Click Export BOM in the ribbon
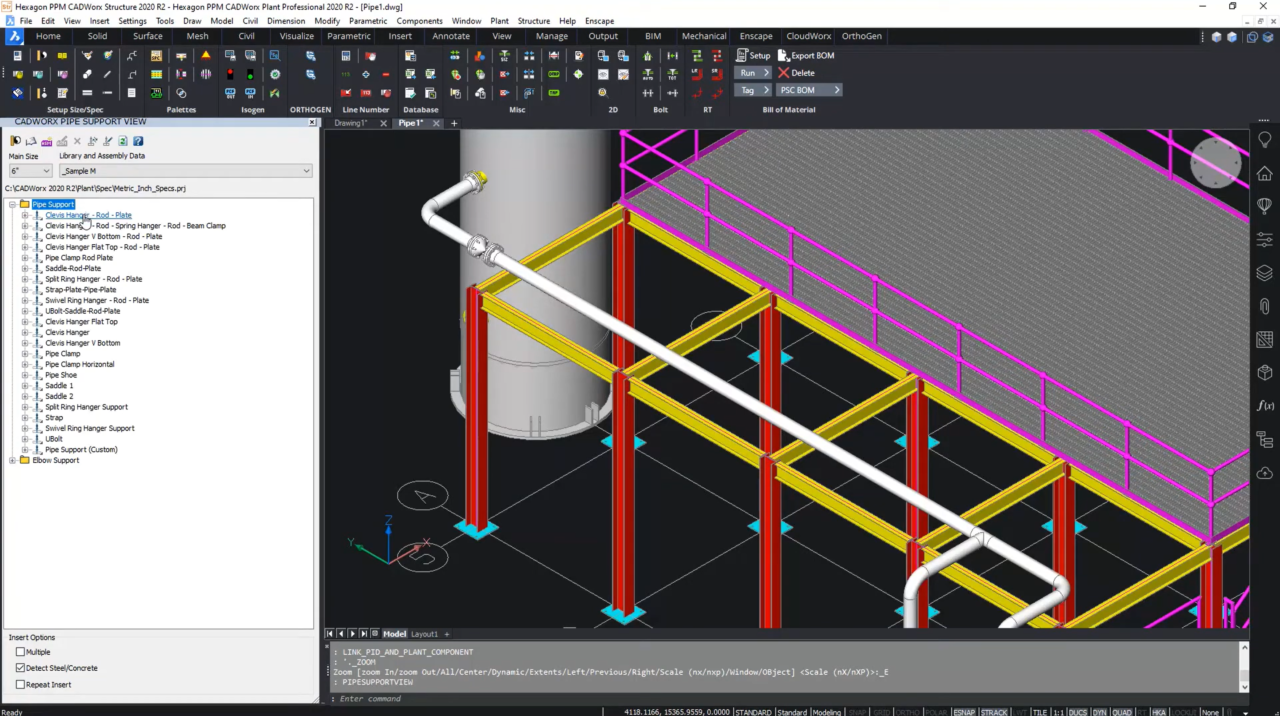The width and height of the screenshot is (1280, 716). click(806, 55)
